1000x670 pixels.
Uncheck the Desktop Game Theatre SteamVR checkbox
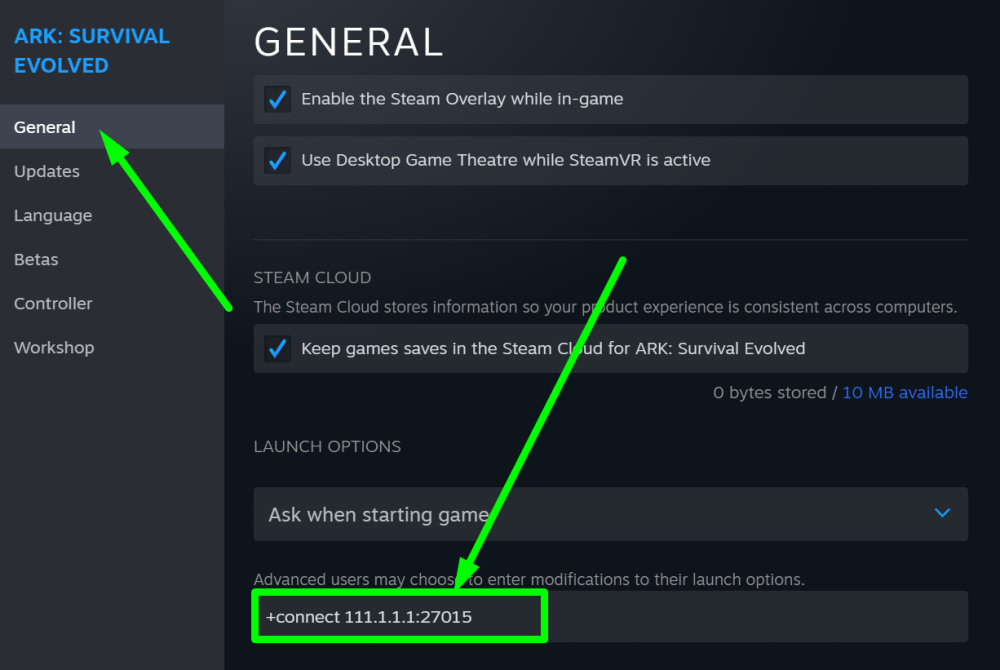[x=277, y=161]
